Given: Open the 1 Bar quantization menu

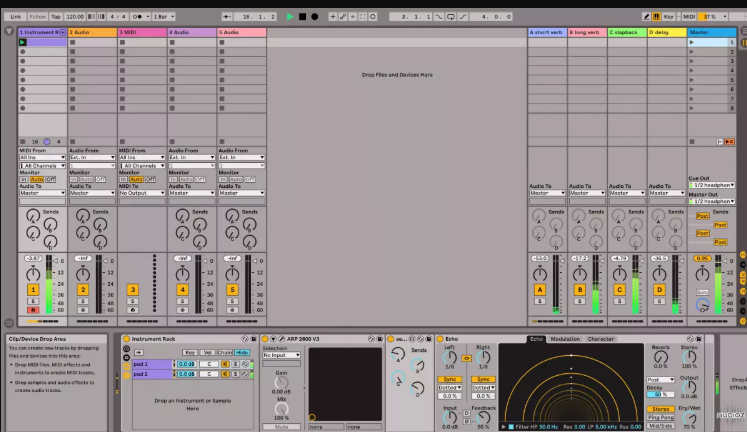Looking at the screenshot, I should click(x=163, y=17).
